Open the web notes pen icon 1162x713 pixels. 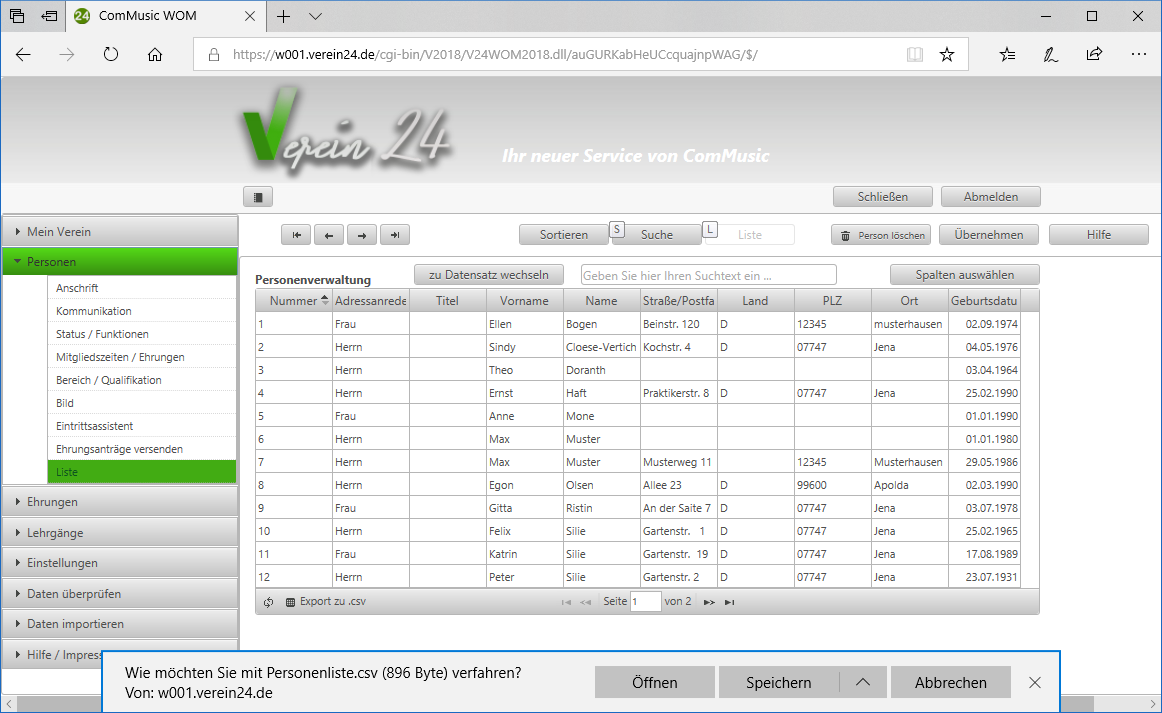[1051, 54]
